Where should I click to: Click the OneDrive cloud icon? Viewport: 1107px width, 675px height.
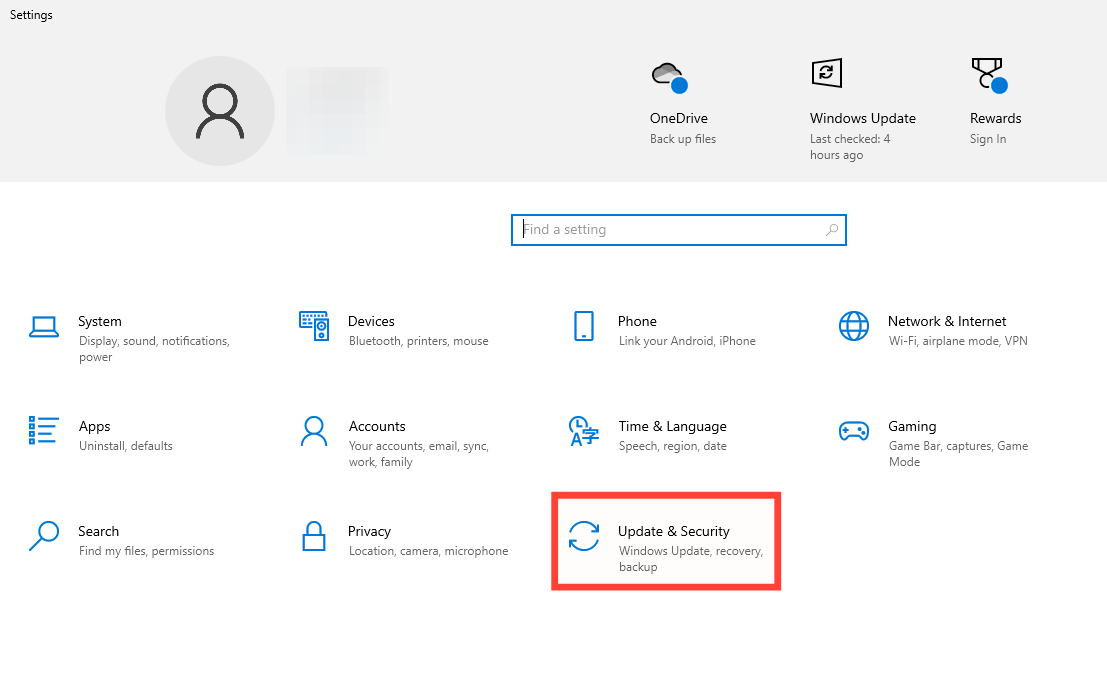667,75
